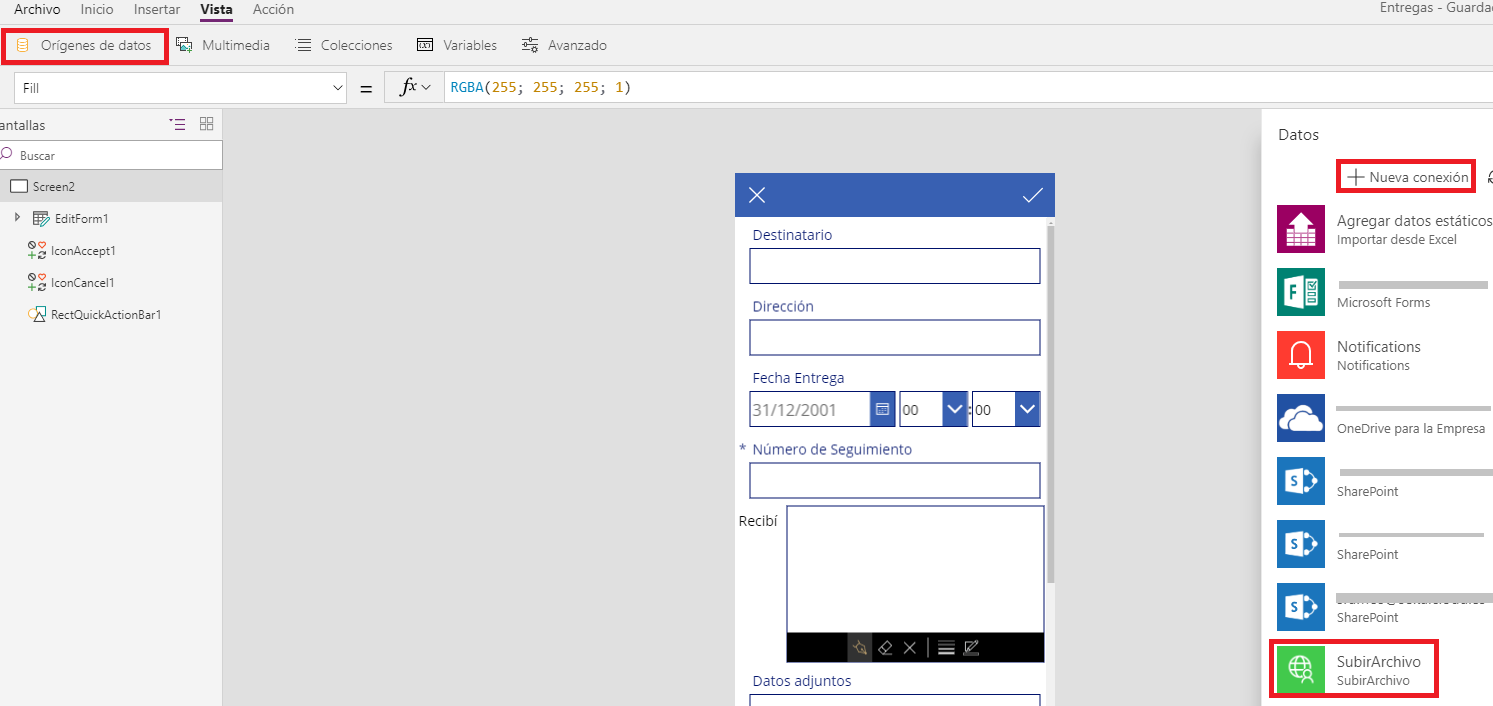The height and width of the screenshot is (706, 1493).
Task: Select the eraser icon in signature toolbar
Action: tap(885, 648)
